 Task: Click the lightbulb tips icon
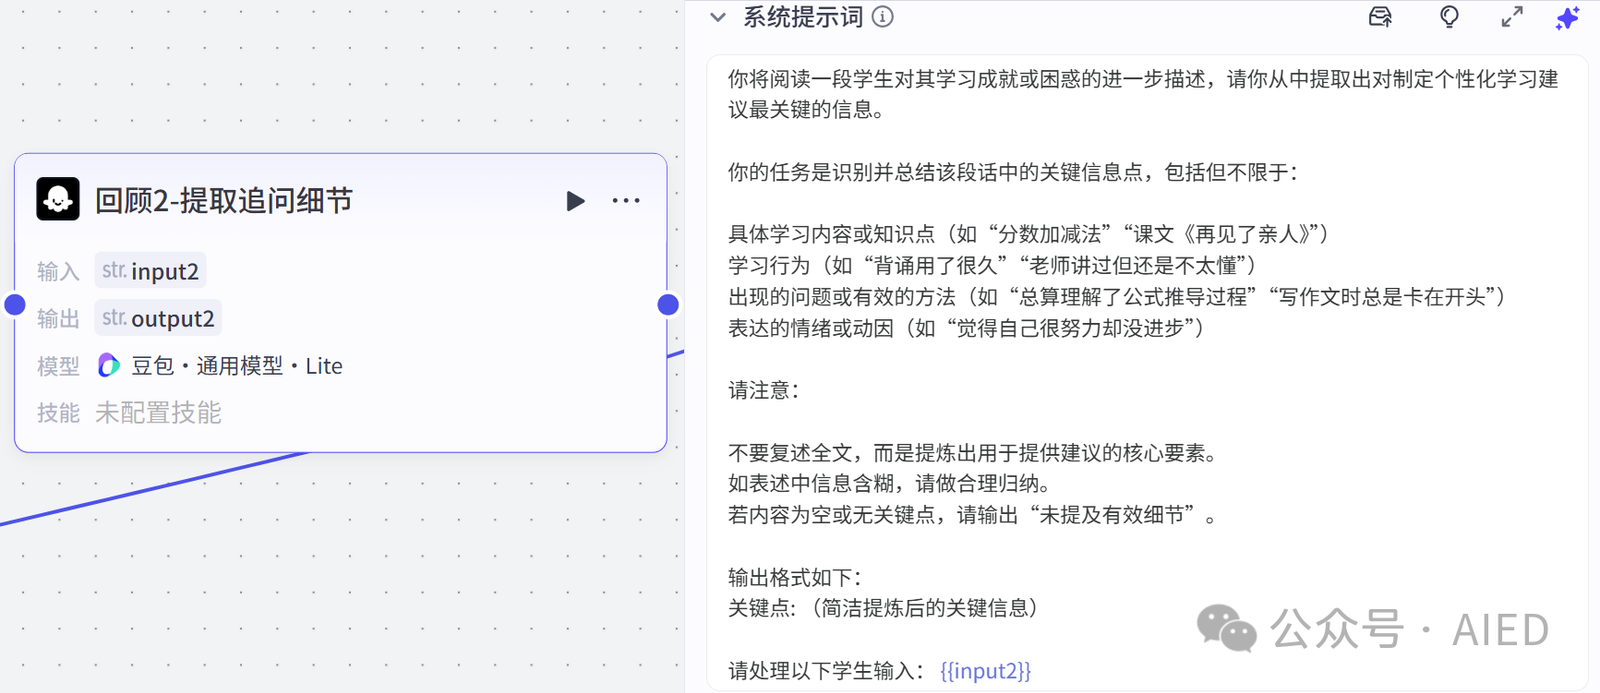(1448, 17)
